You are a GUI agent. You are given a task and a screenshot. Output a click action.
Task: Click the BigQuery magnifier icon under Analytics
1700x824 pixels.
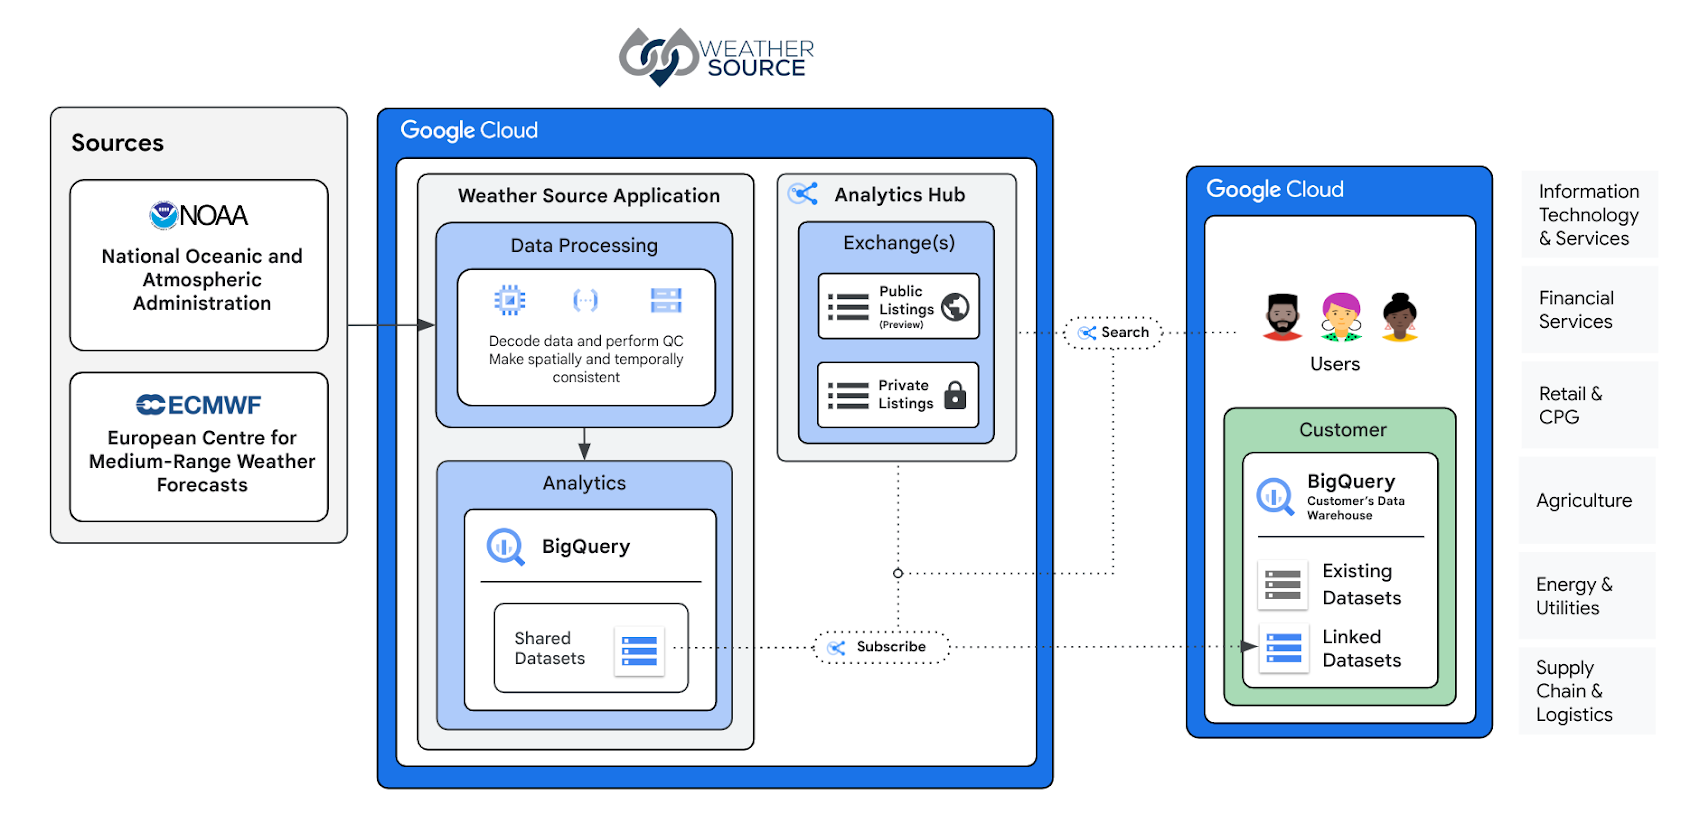coord(506,547)
